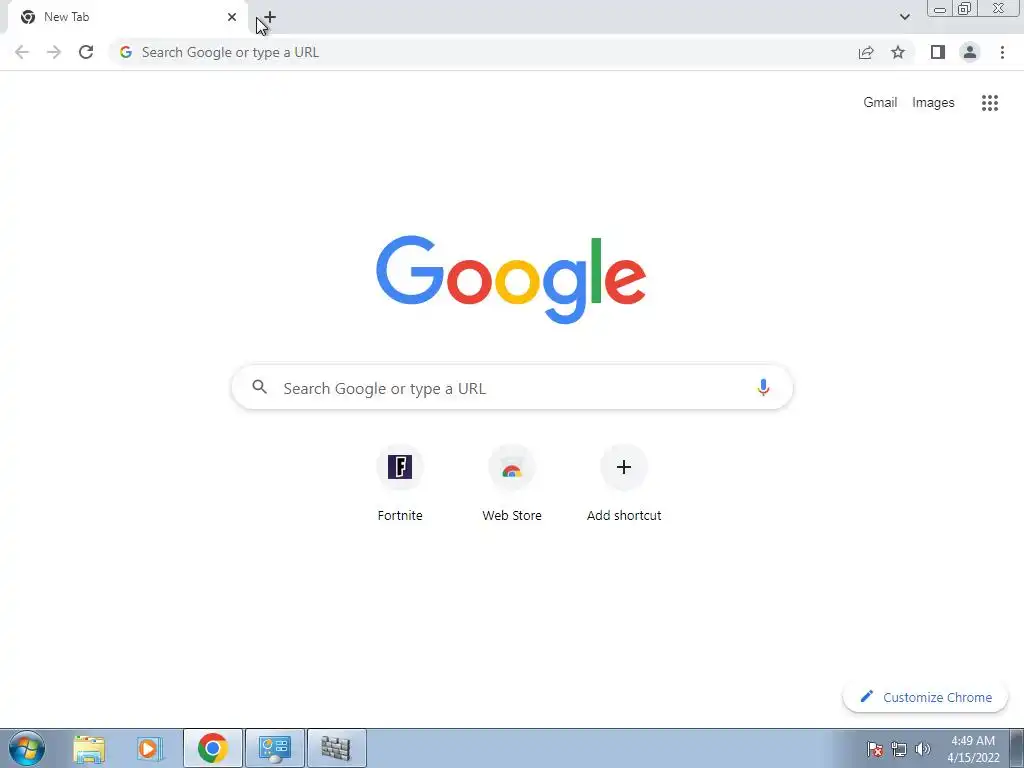
Task: Click the Chrome taskbar icon
Action: (212, 748)
